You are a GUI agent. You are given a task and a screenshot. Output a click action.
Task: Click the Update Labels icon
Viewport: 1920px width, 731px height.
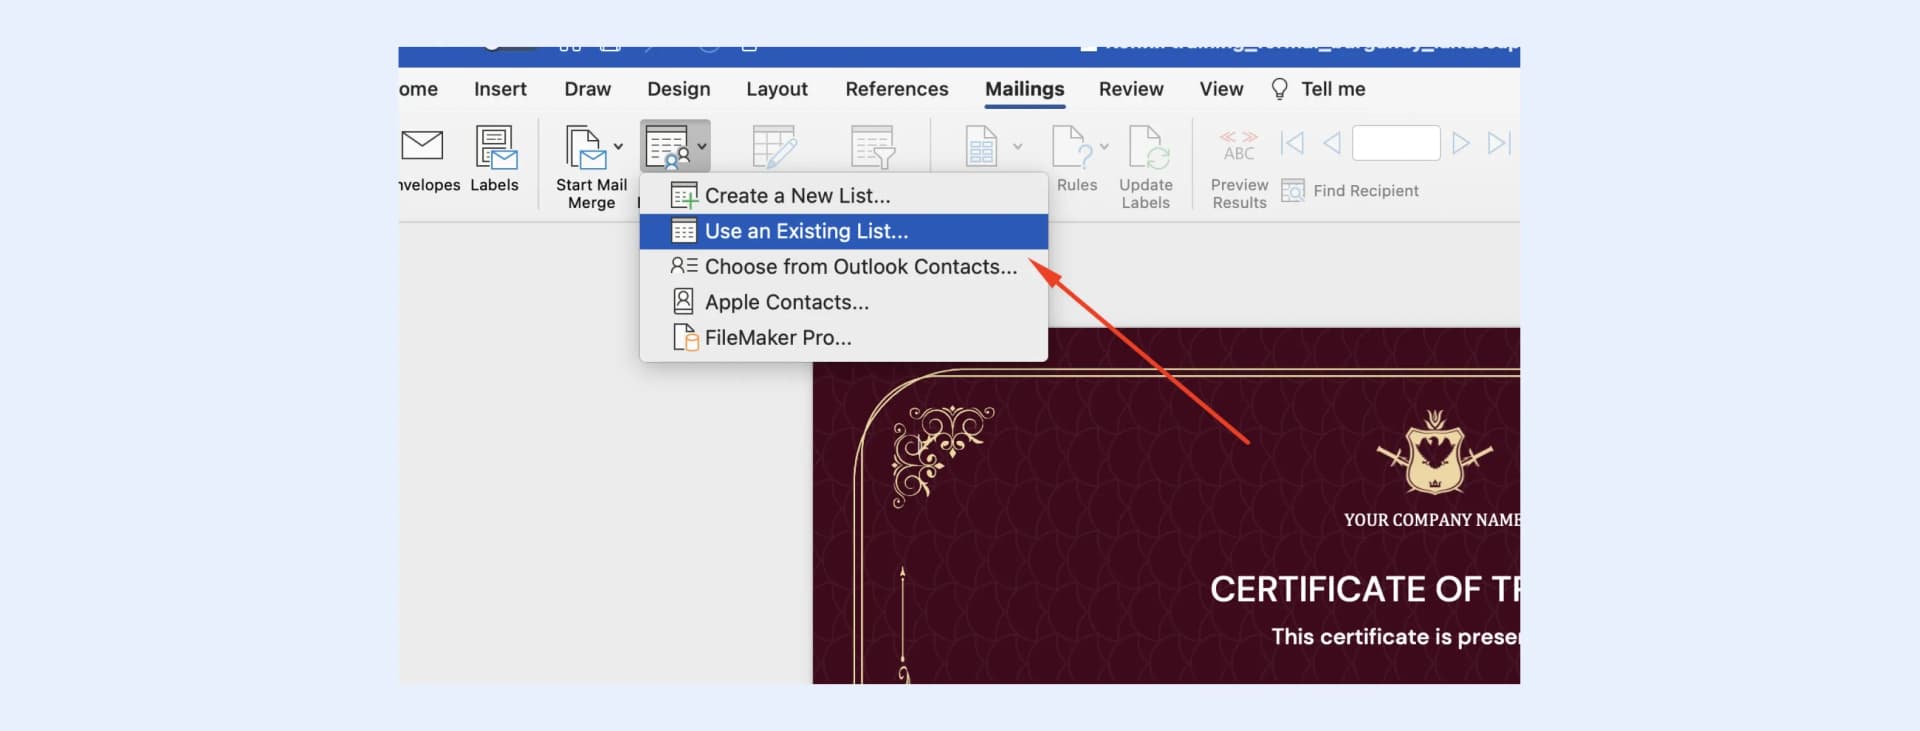point(1148,147)
